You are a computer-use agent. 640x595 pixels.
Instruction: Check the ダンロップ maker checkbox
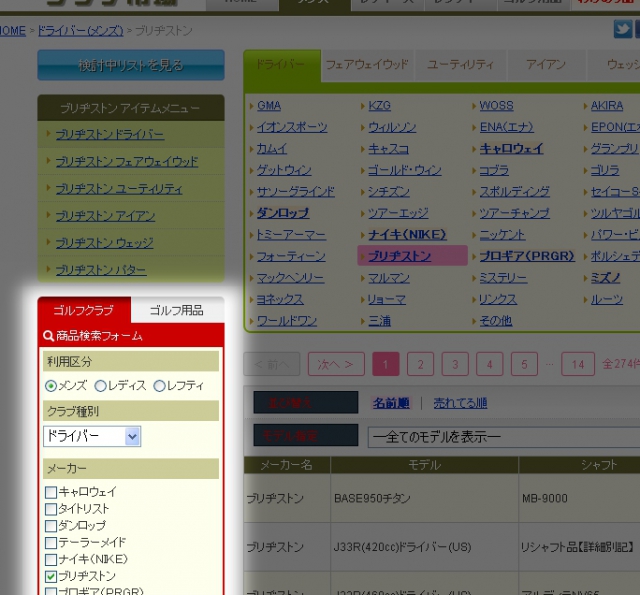click(x=51, y=526)
